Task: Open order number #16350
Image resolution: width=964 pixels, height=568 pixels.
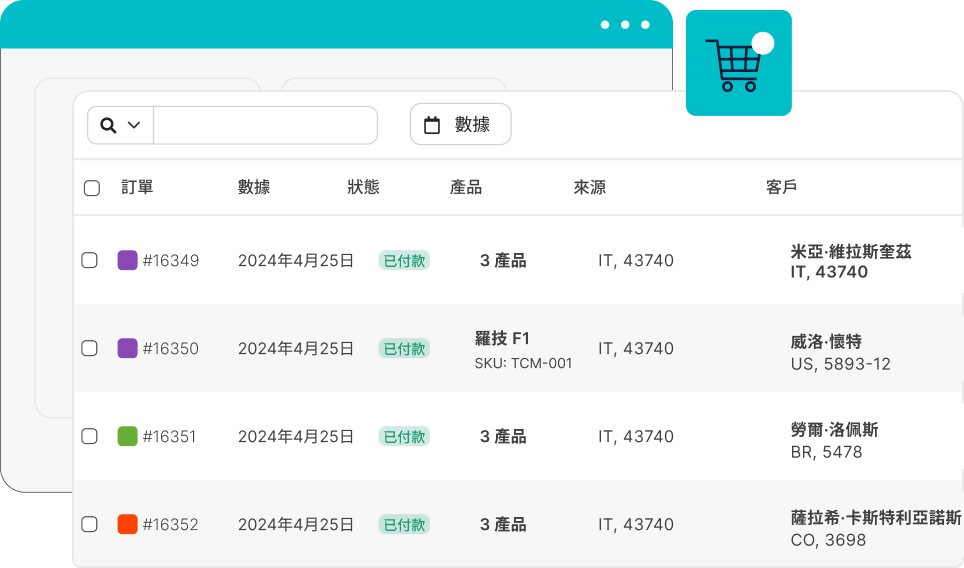Action: 171,349
